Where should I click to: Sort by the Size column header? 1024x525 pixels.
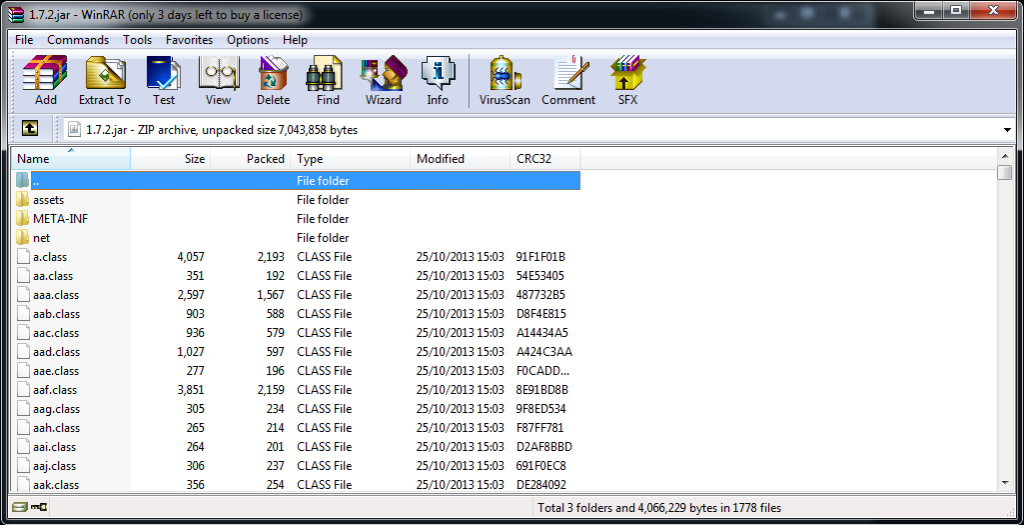[x=170, y=159]
